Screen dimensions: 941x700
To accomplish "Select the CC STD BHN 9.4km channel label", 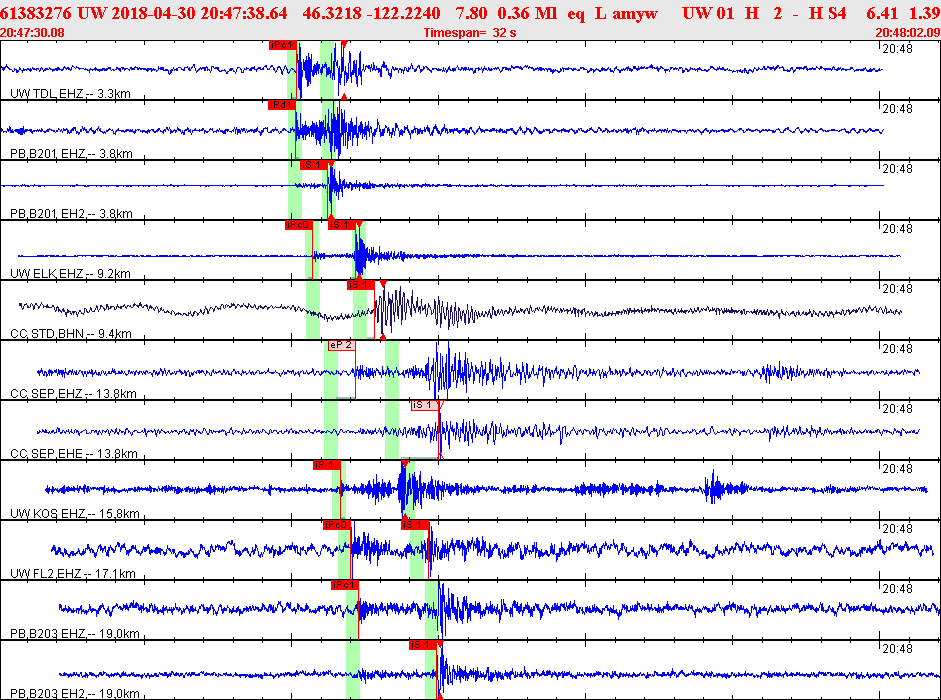I will coord(71,334).
